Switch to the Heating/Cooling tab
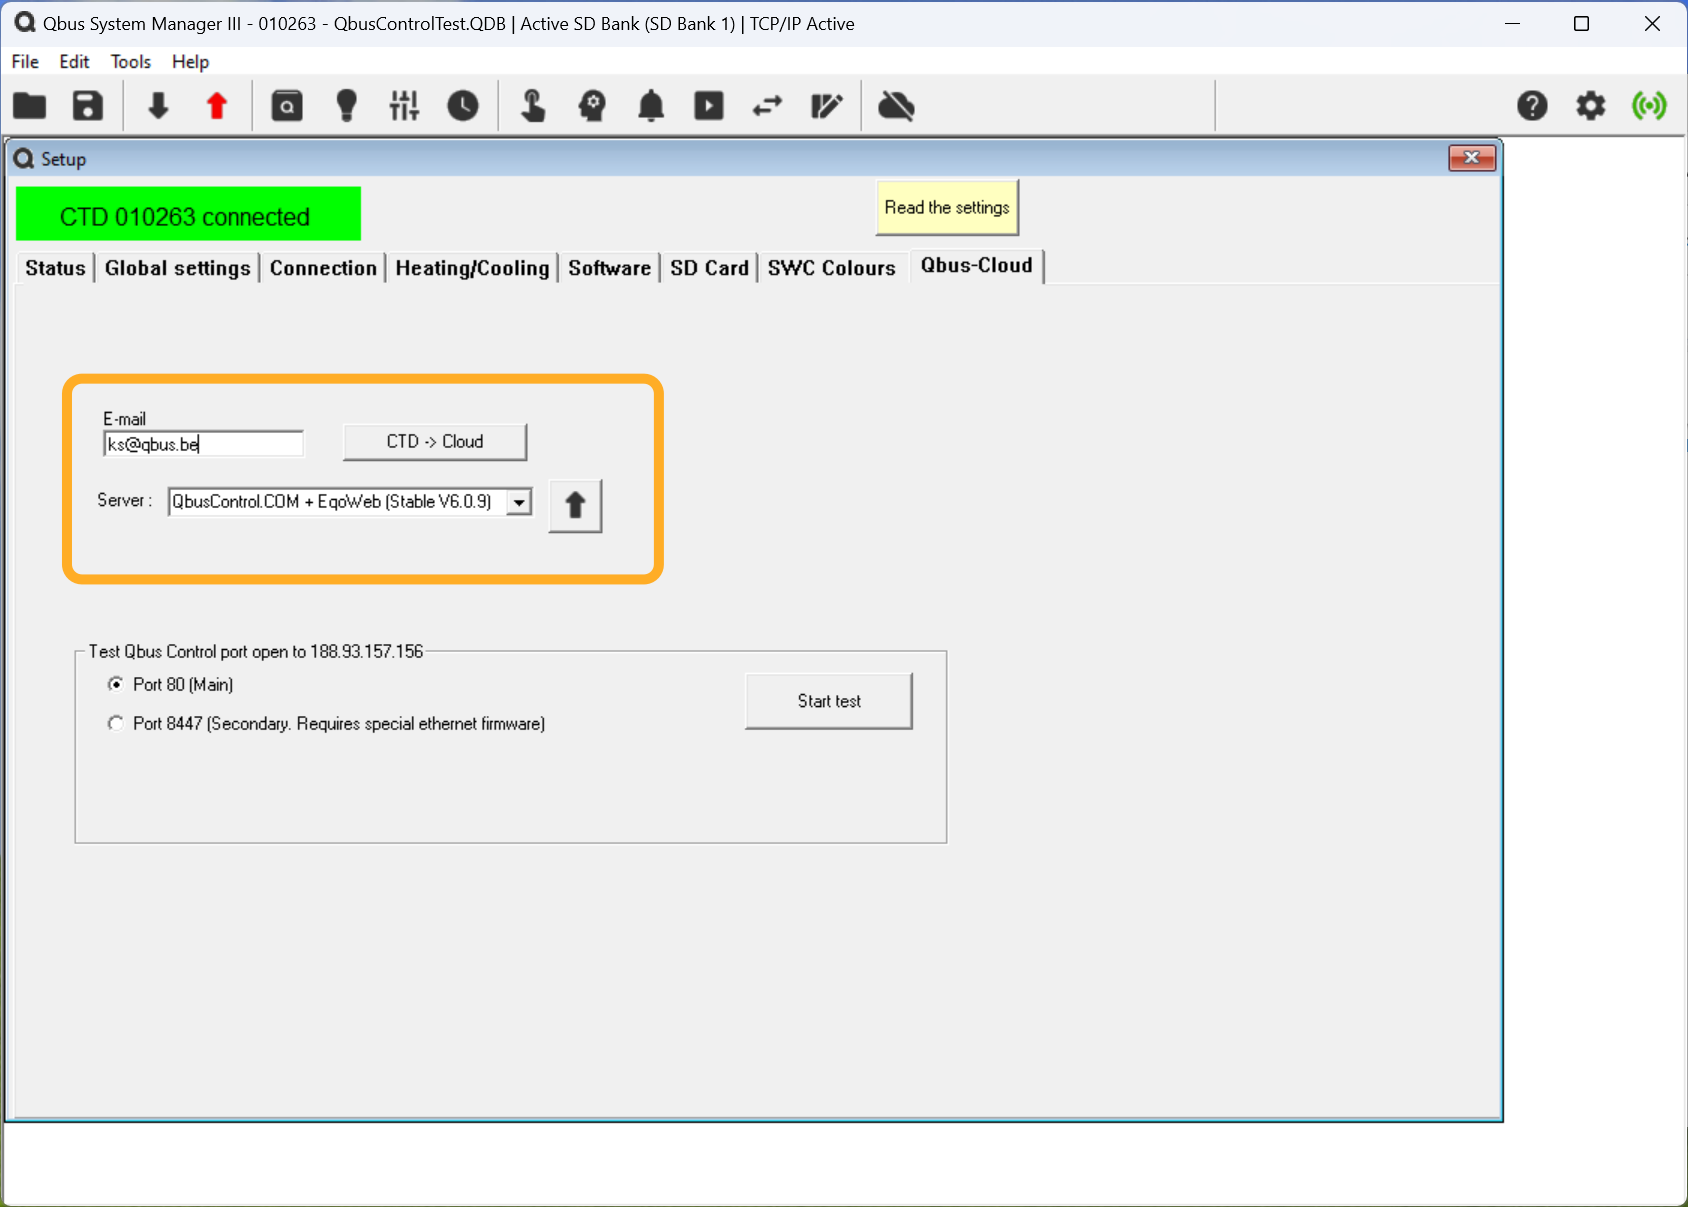Image resolution: width=1688 pixels, height=1207 pixels. pyautogui.click(x=472, y=268)
